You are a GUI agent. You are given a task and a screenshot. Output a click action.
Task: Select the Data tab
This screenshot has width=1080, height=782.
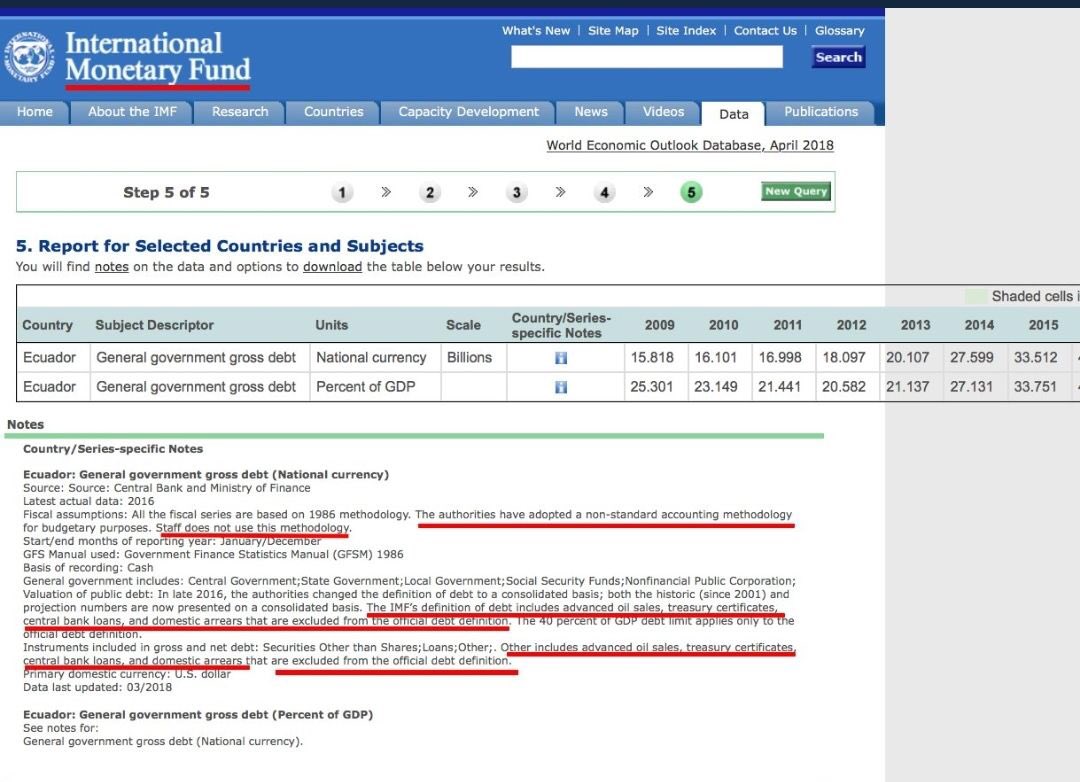click(734, 114)
